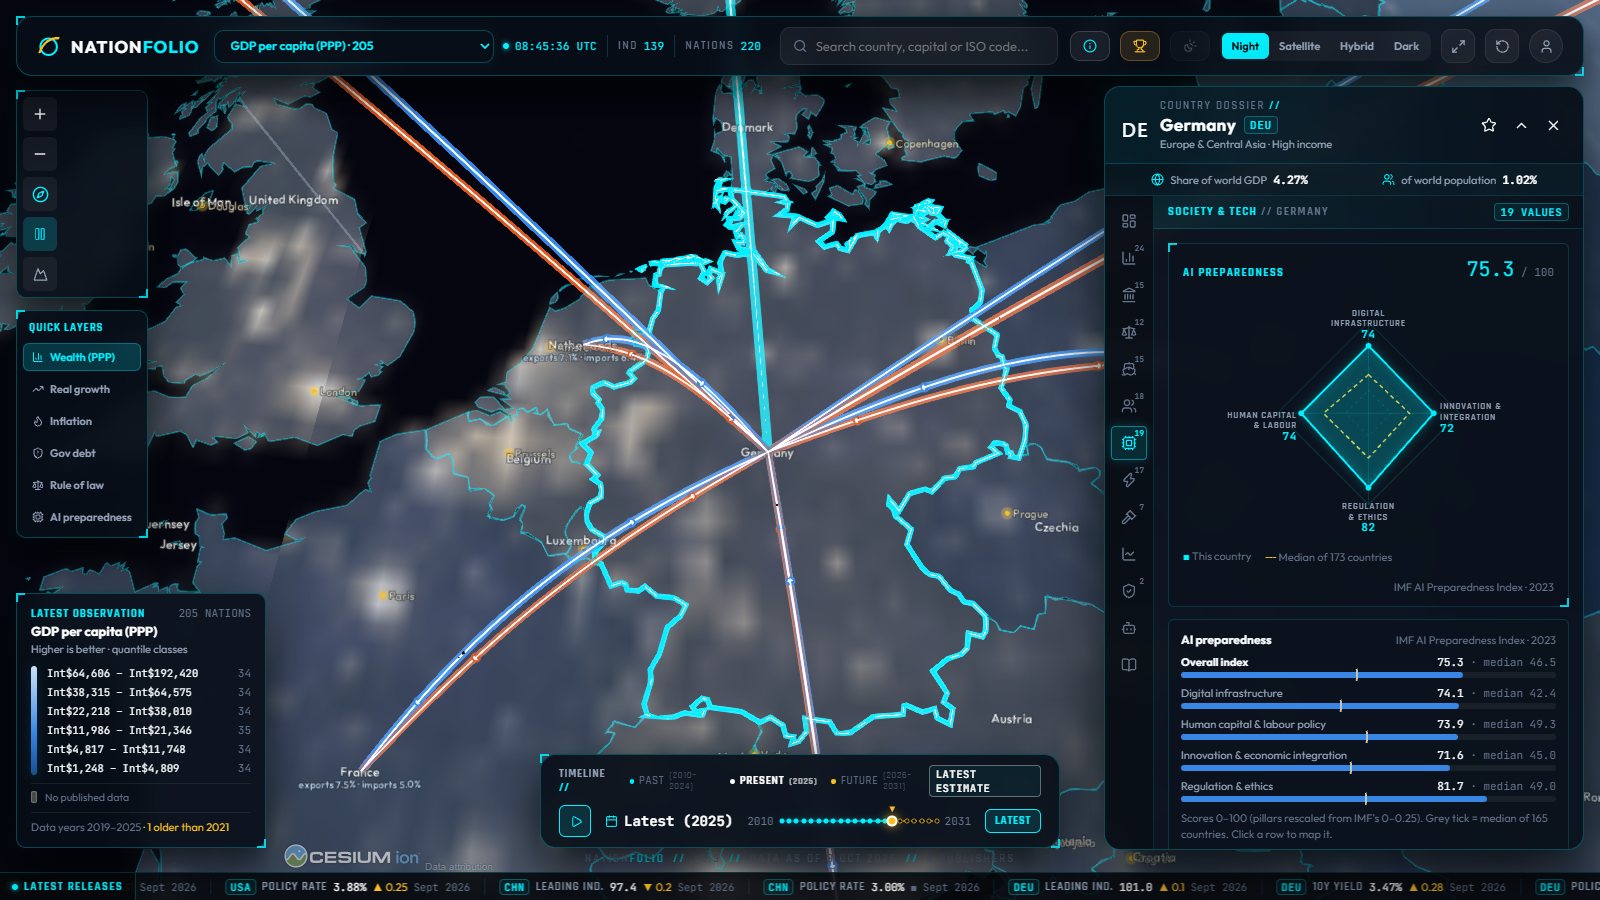
Task: Click the timeline slider's current year handle
Action: pos(891,821)
